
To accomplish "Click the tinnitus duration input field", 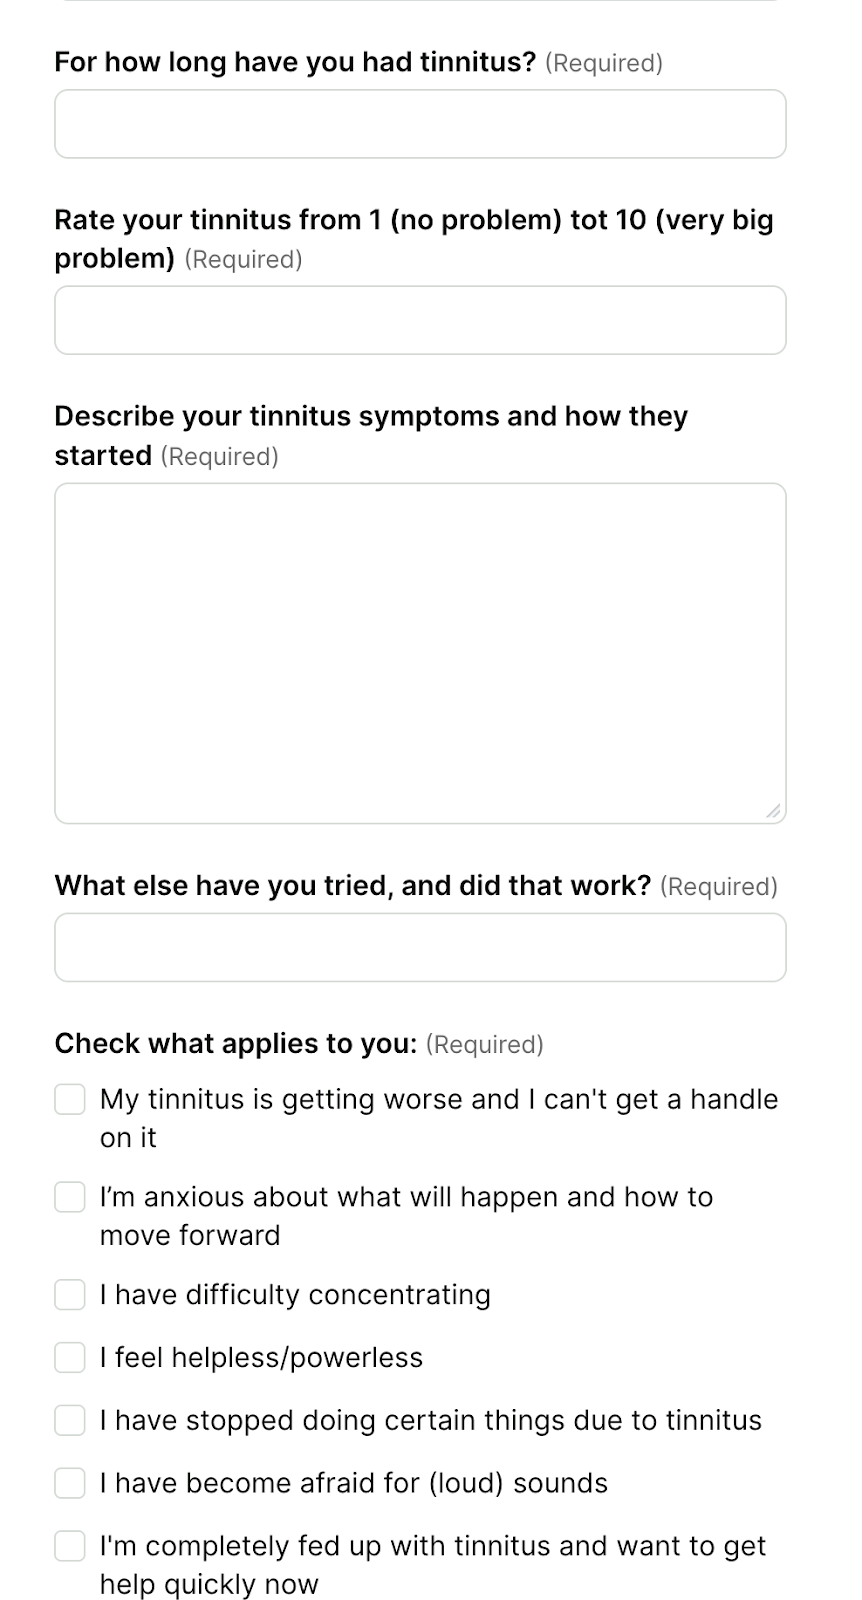I will tap(420, 124).
